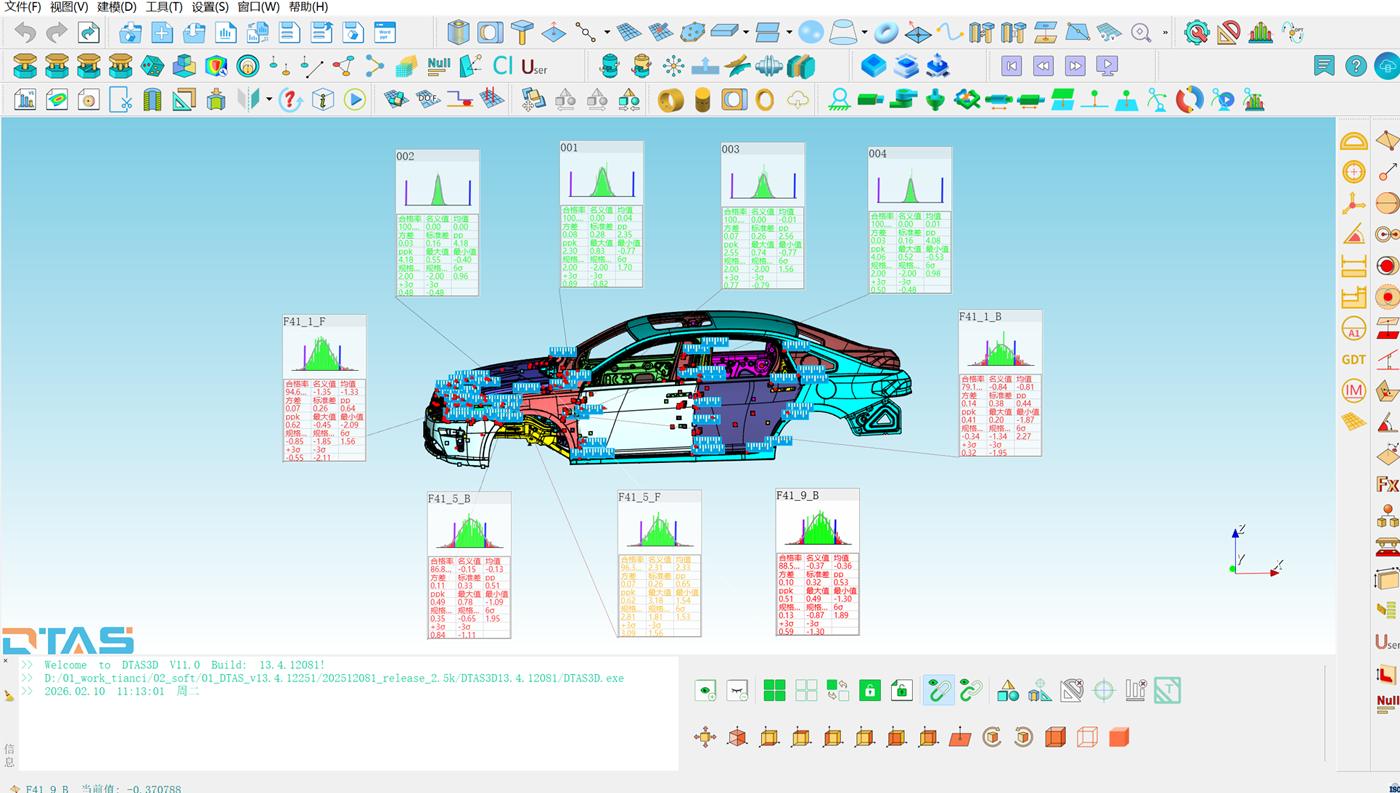1400x793 pixels.
Task: Click the fast-forward playback button
Action: (1075, 66)
